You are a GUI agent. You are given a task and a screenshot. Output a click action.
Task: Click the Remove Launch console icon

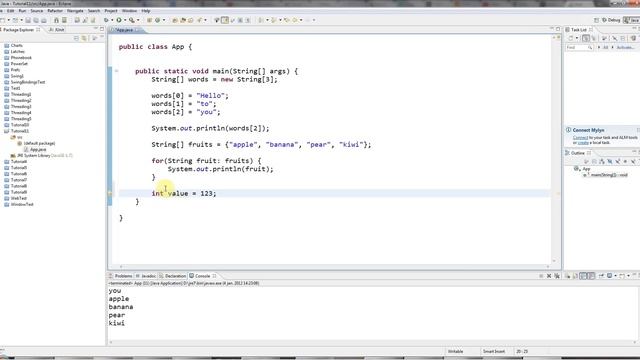pyautogui.click(x=549, y=276)
